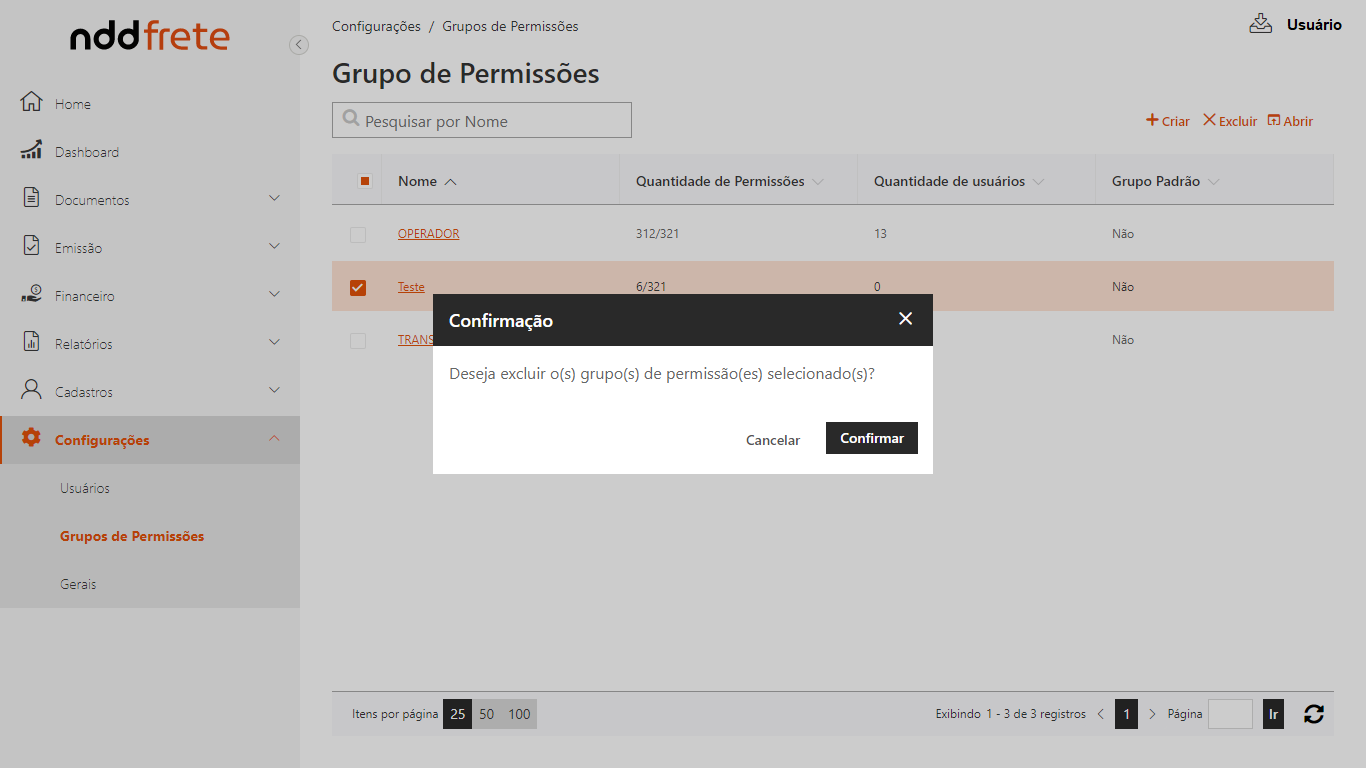Close the Confirmação dialog with X icon
Image resolution: width=1366 pixels, height=768 pixels.
point(905,319)
